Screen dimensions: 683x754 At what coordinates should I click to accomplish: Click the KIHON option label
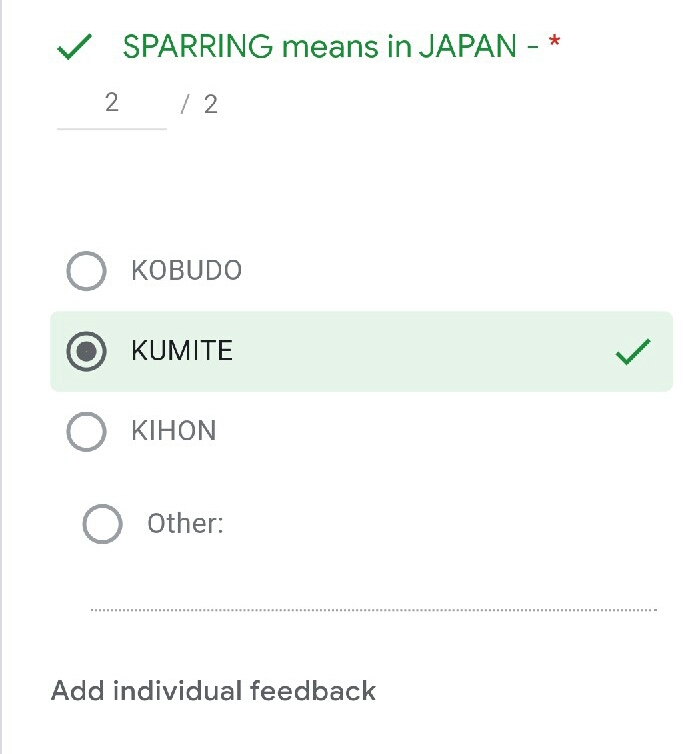(x=173, y=431)
